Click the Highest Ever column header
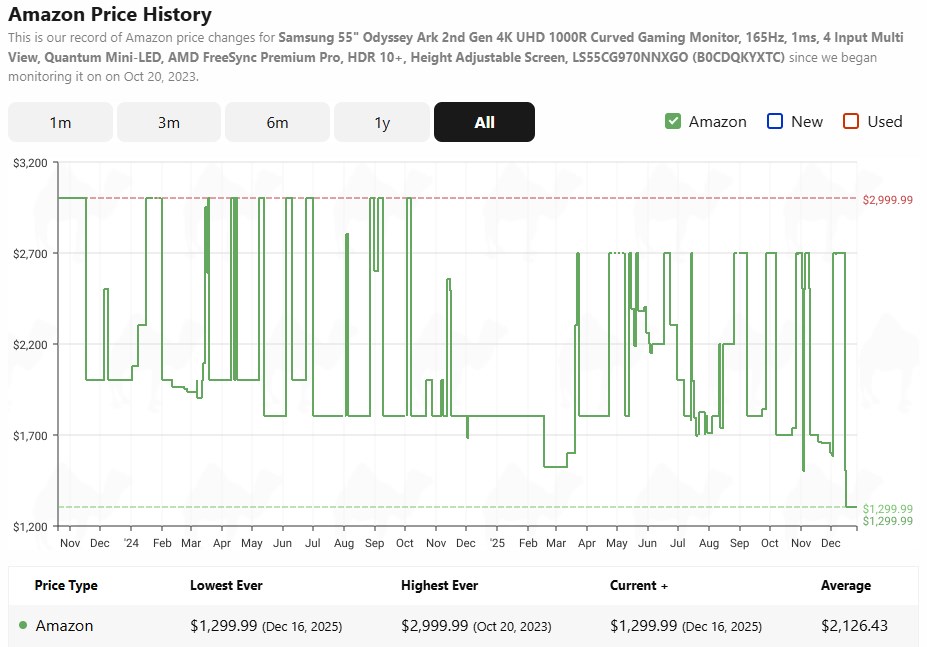 pos(439,585)
